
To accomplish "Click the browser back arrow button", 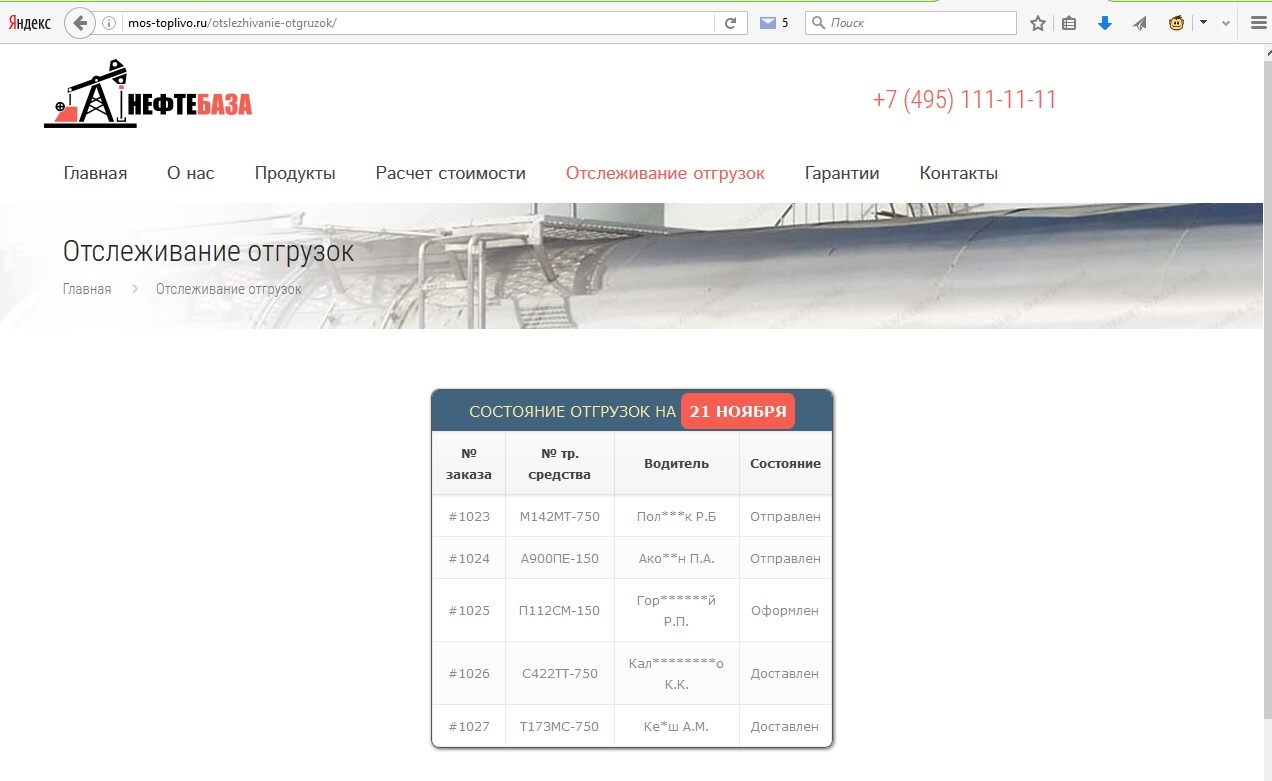I will pos(80,23).
